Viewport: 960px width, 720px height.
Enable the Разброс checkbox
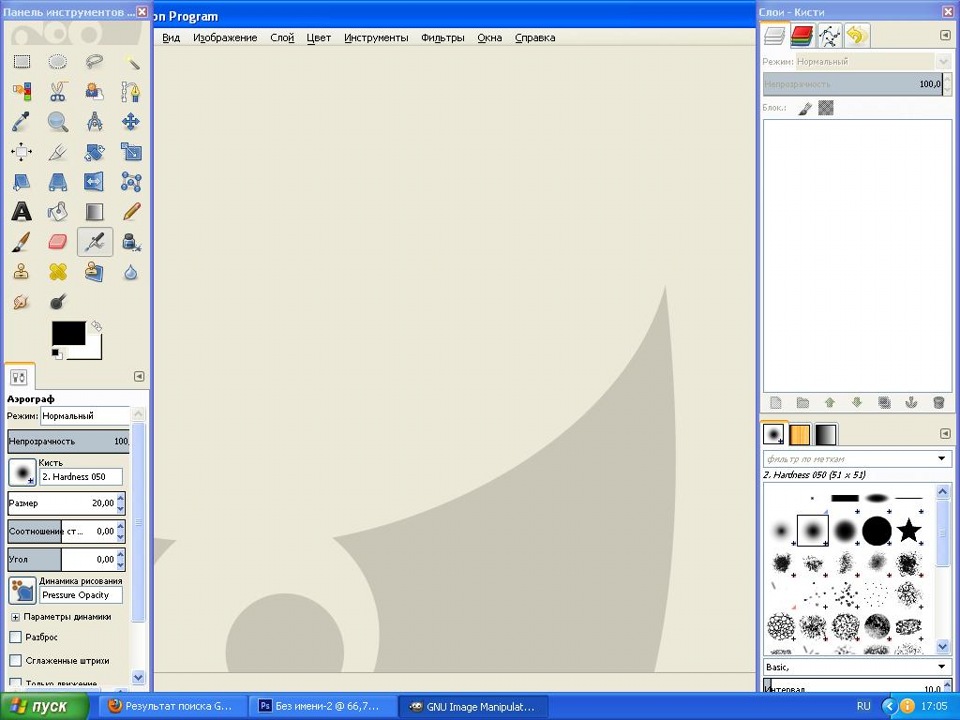click(x=15, y=637)
